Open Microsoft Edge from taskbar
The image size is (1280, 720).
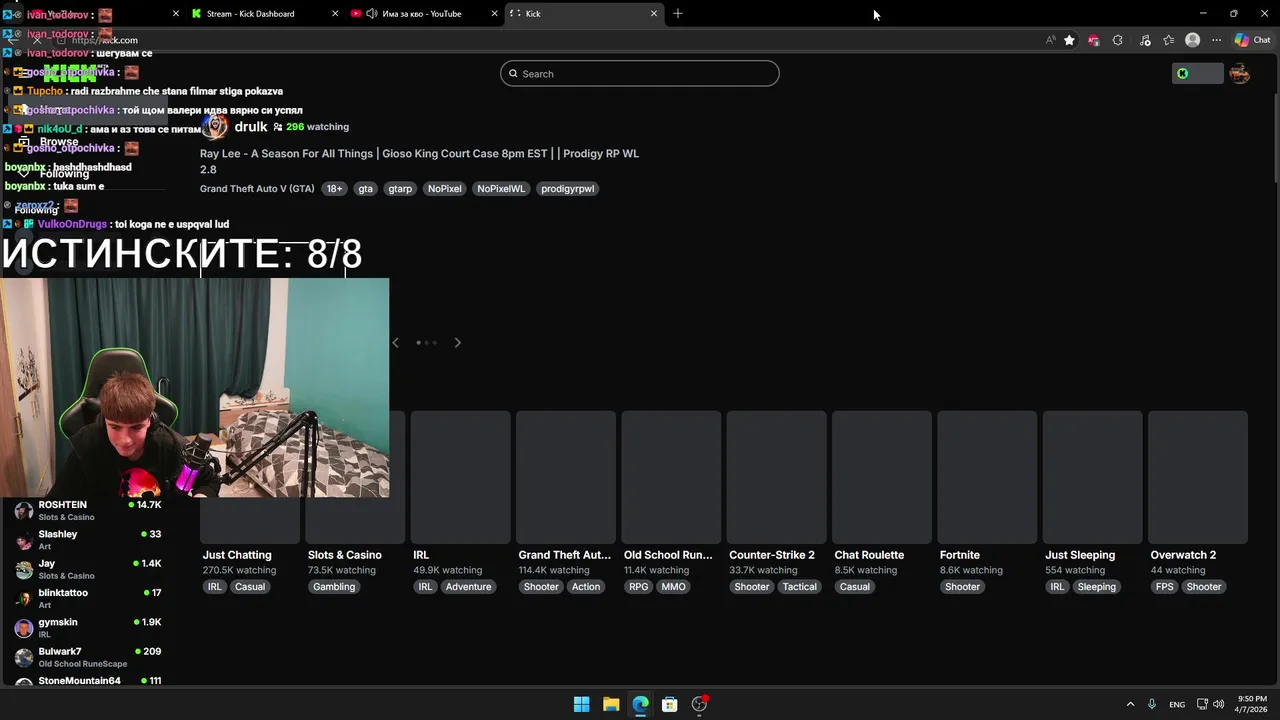pyautogui.click(x=640, y=704)
